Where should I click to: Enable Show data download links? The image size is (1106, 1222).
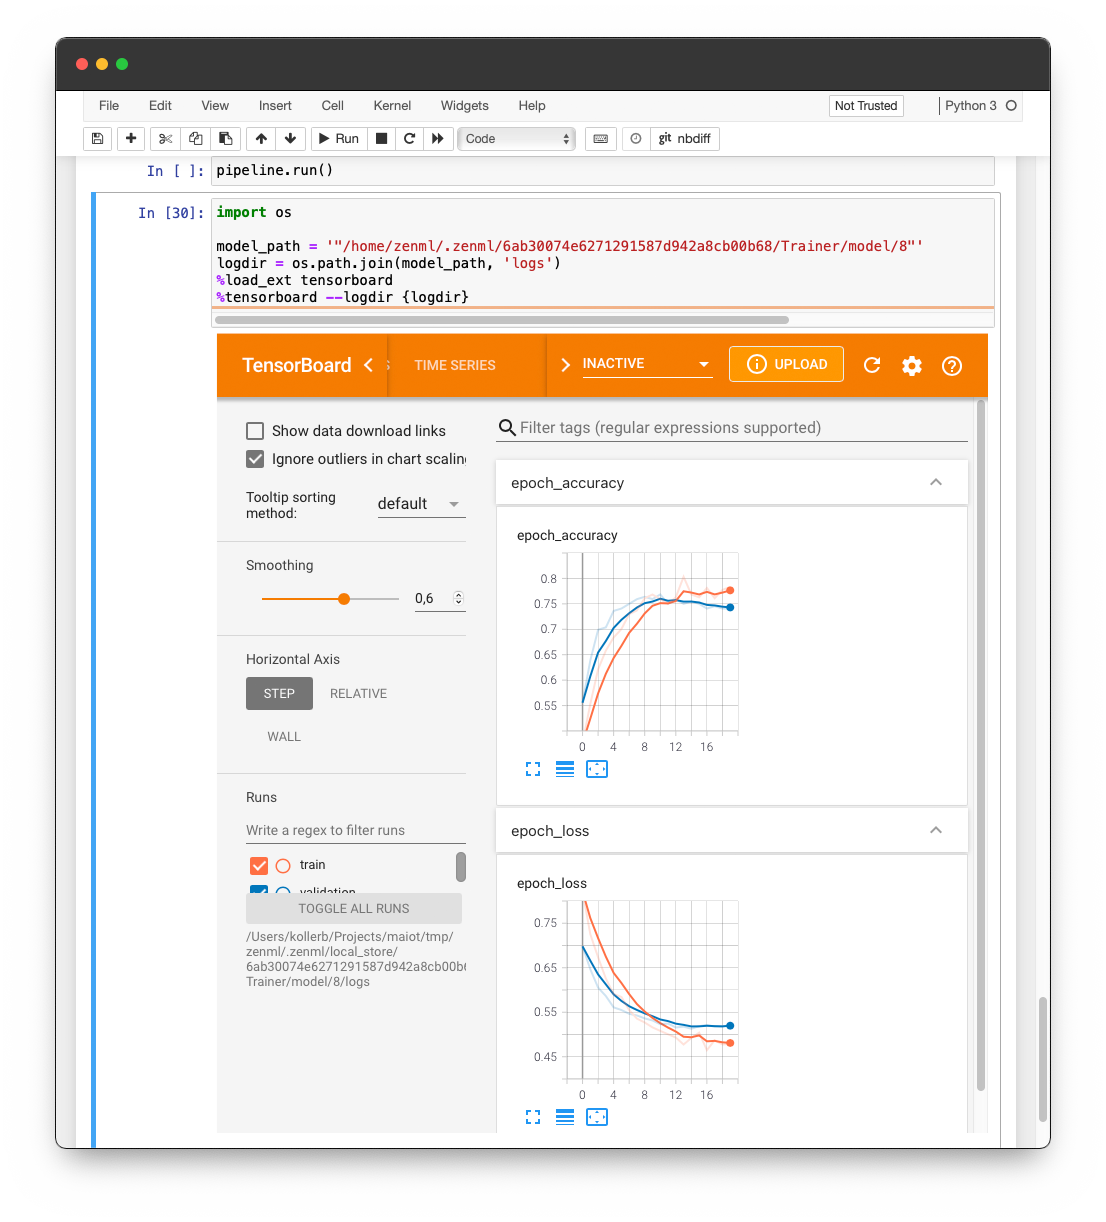click(x=255, y=430)
